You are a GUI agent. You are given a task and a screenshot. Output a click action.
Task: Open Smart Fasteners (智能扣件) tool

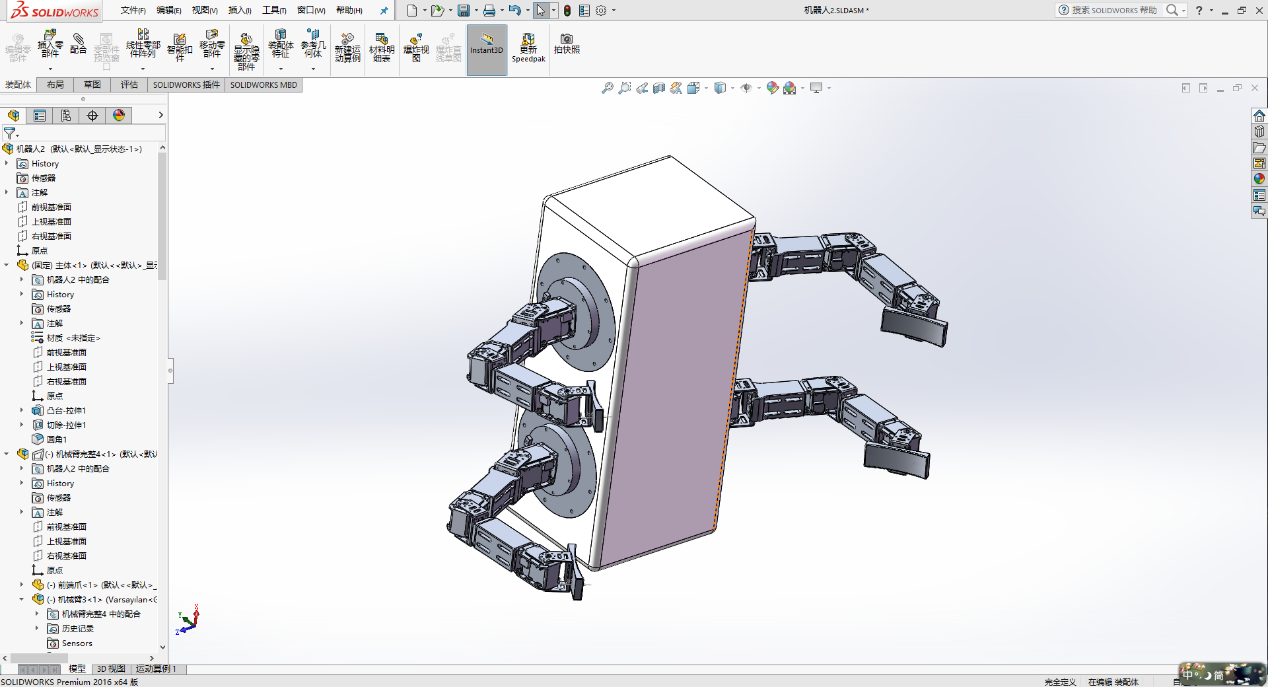coord(179,44)
